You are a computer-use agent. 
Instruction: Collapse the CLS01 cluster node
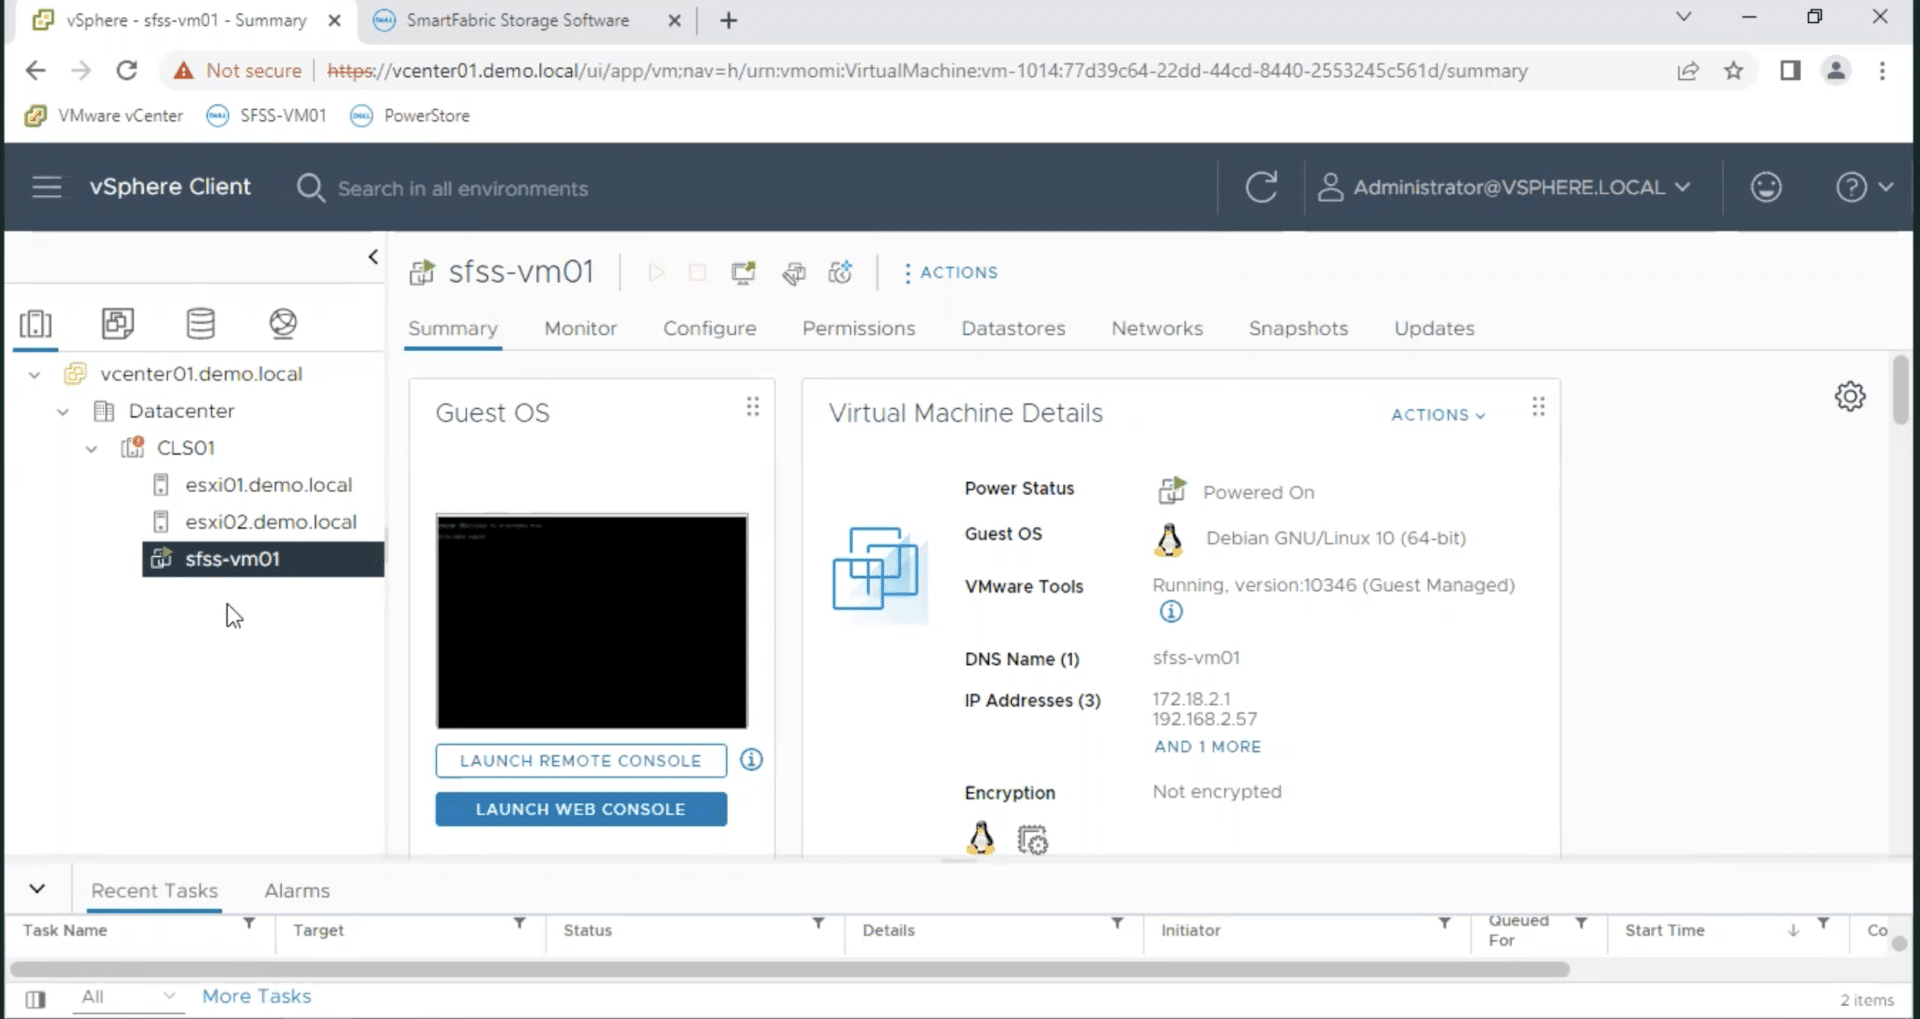[x=91, y=448]
